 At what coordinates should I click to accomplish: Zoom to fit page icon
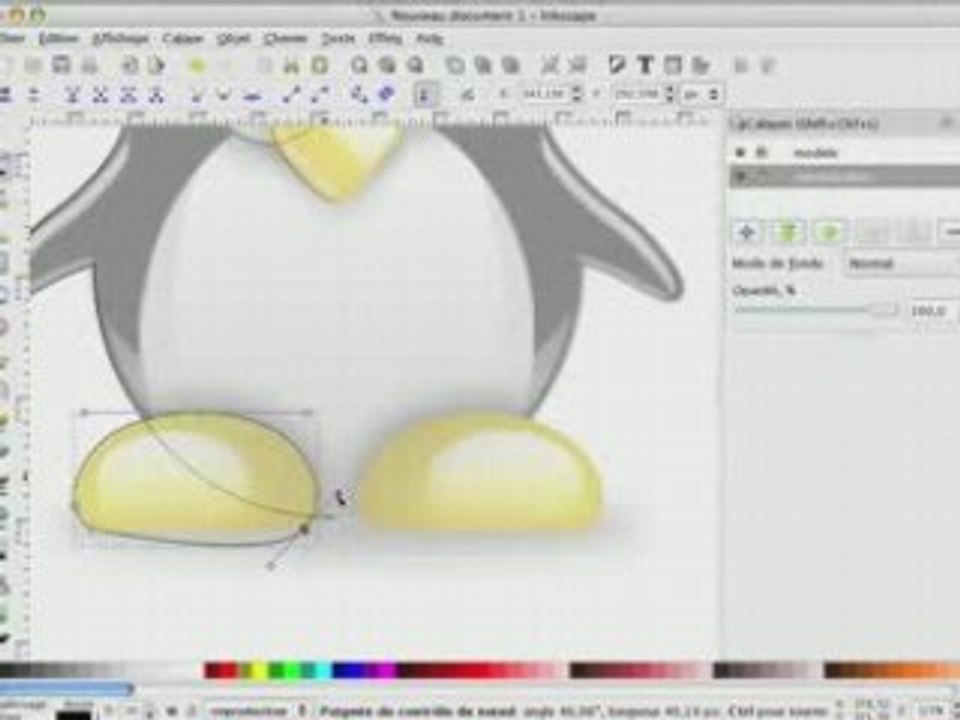coord(415,65)
